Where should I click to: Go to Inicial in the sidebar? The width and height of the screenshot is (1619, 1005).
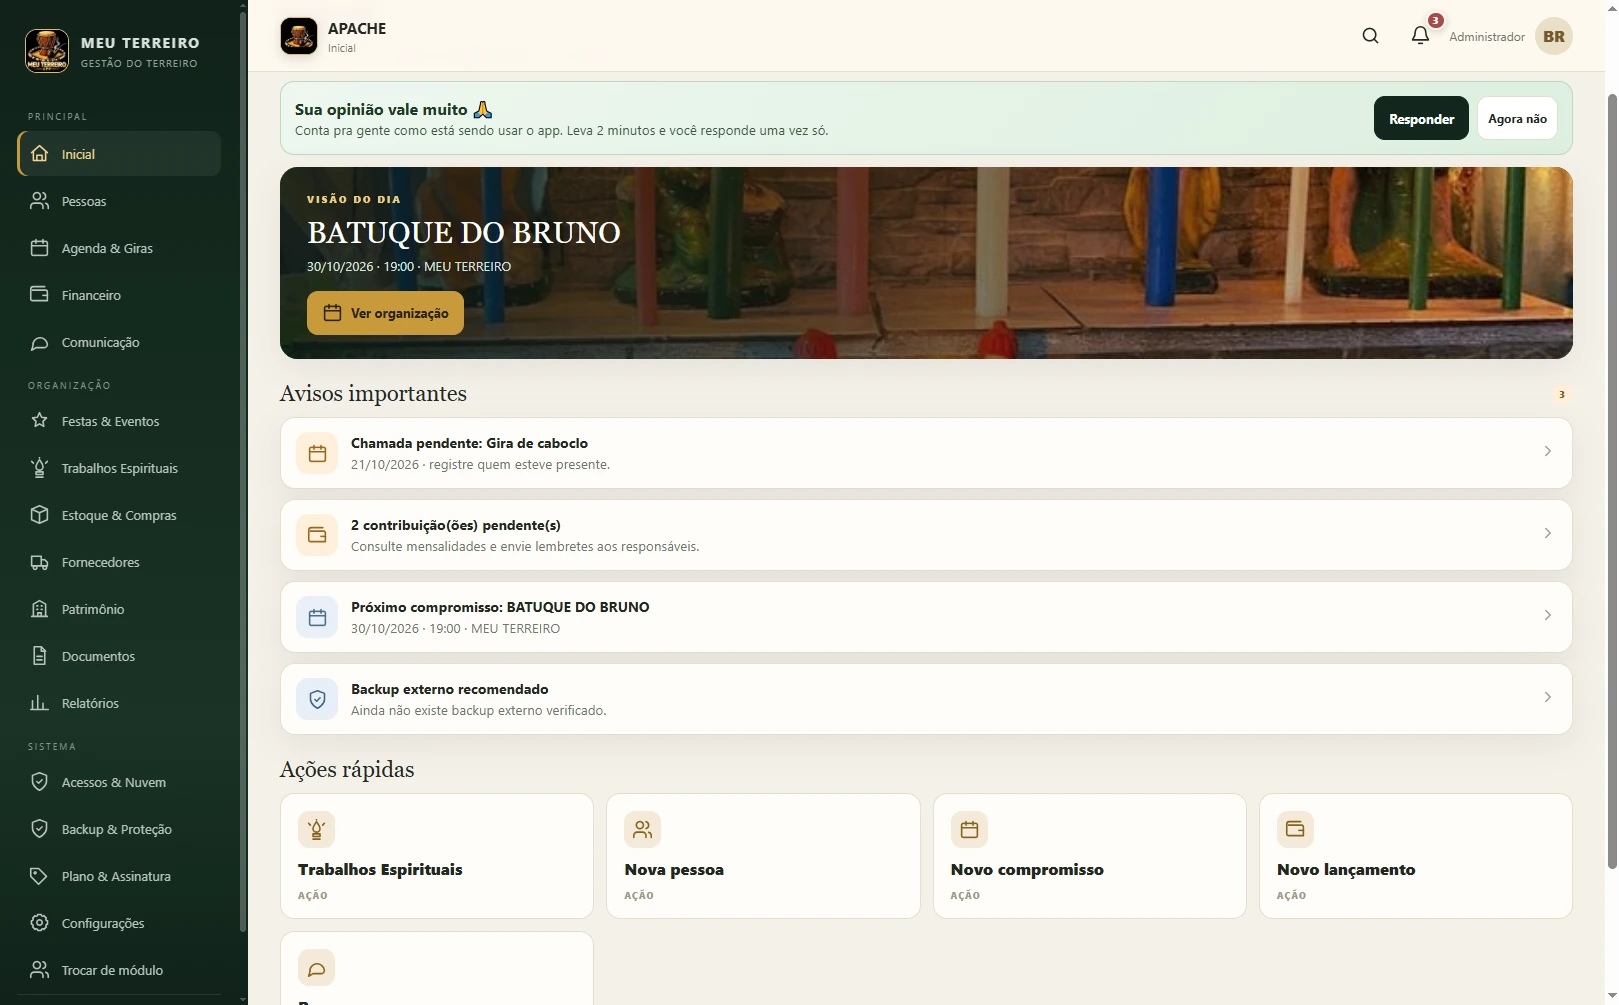coord(119,154)
